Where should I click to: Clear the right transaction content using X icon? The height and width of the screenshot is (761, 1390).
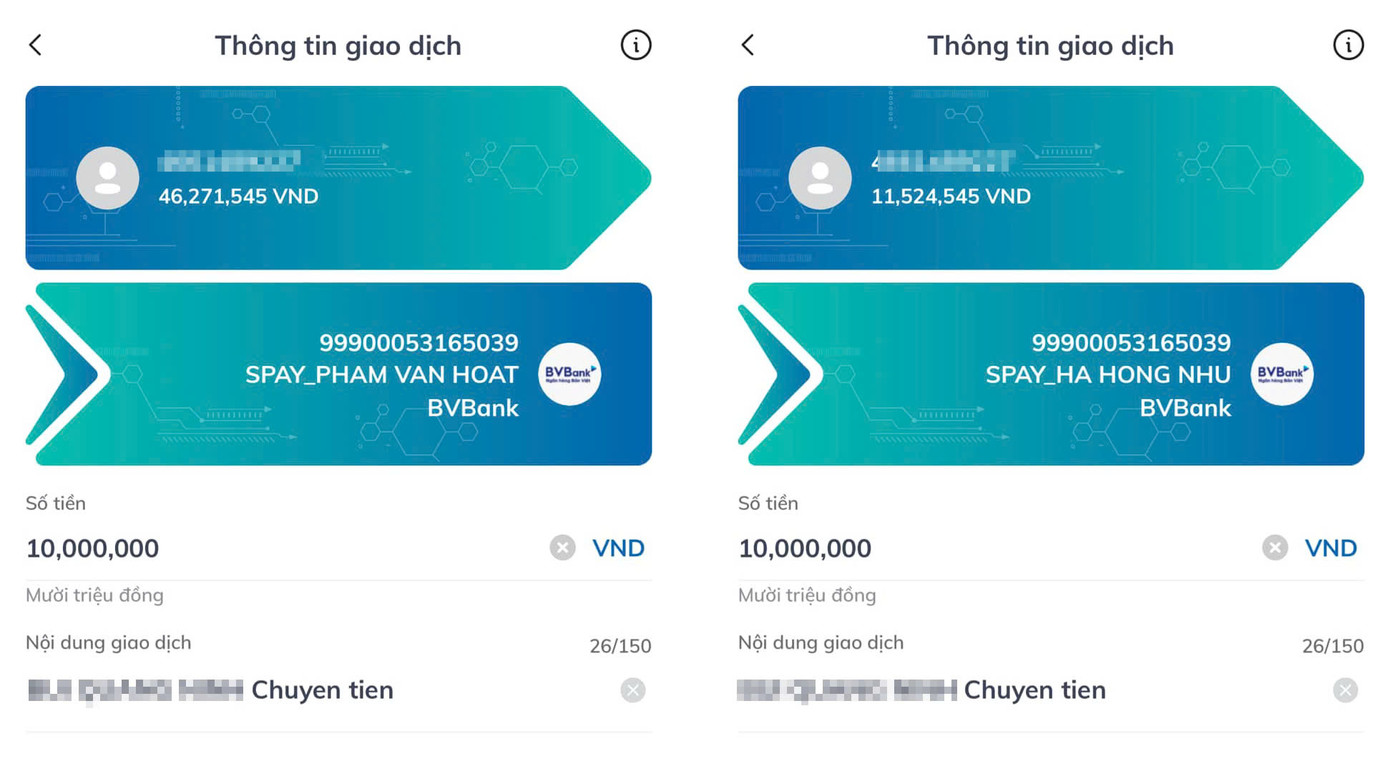point(1344,690)
